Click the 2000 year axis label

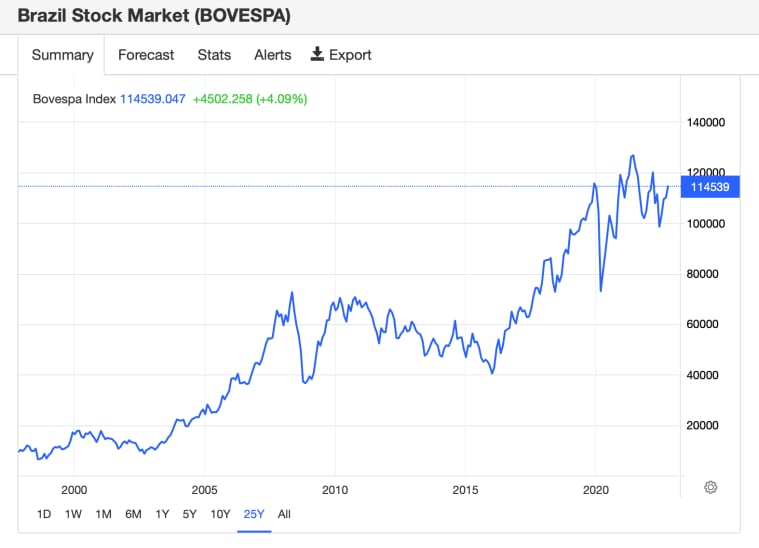(x=74, y=490)
